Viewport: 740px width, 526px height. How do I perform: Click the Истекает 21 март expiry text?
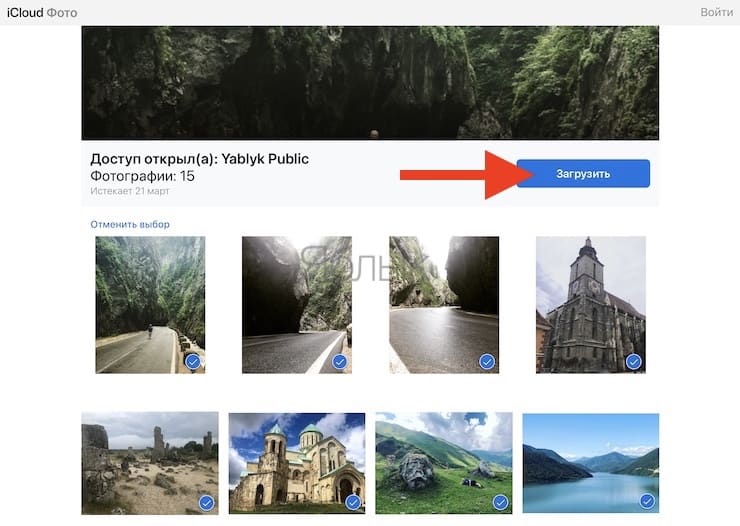point(130,191)
